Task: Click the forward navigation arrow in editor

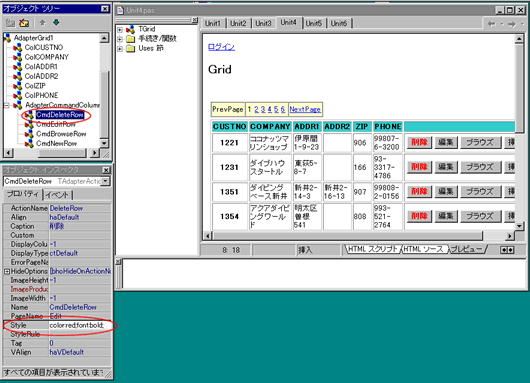Action: point(512,24)
